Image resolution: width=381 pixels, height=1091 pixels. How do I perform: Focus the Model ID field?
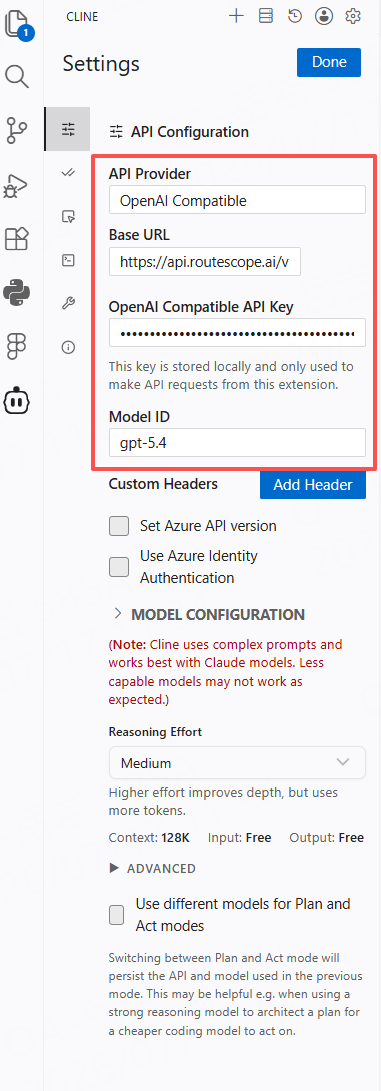tap(237, 442)
